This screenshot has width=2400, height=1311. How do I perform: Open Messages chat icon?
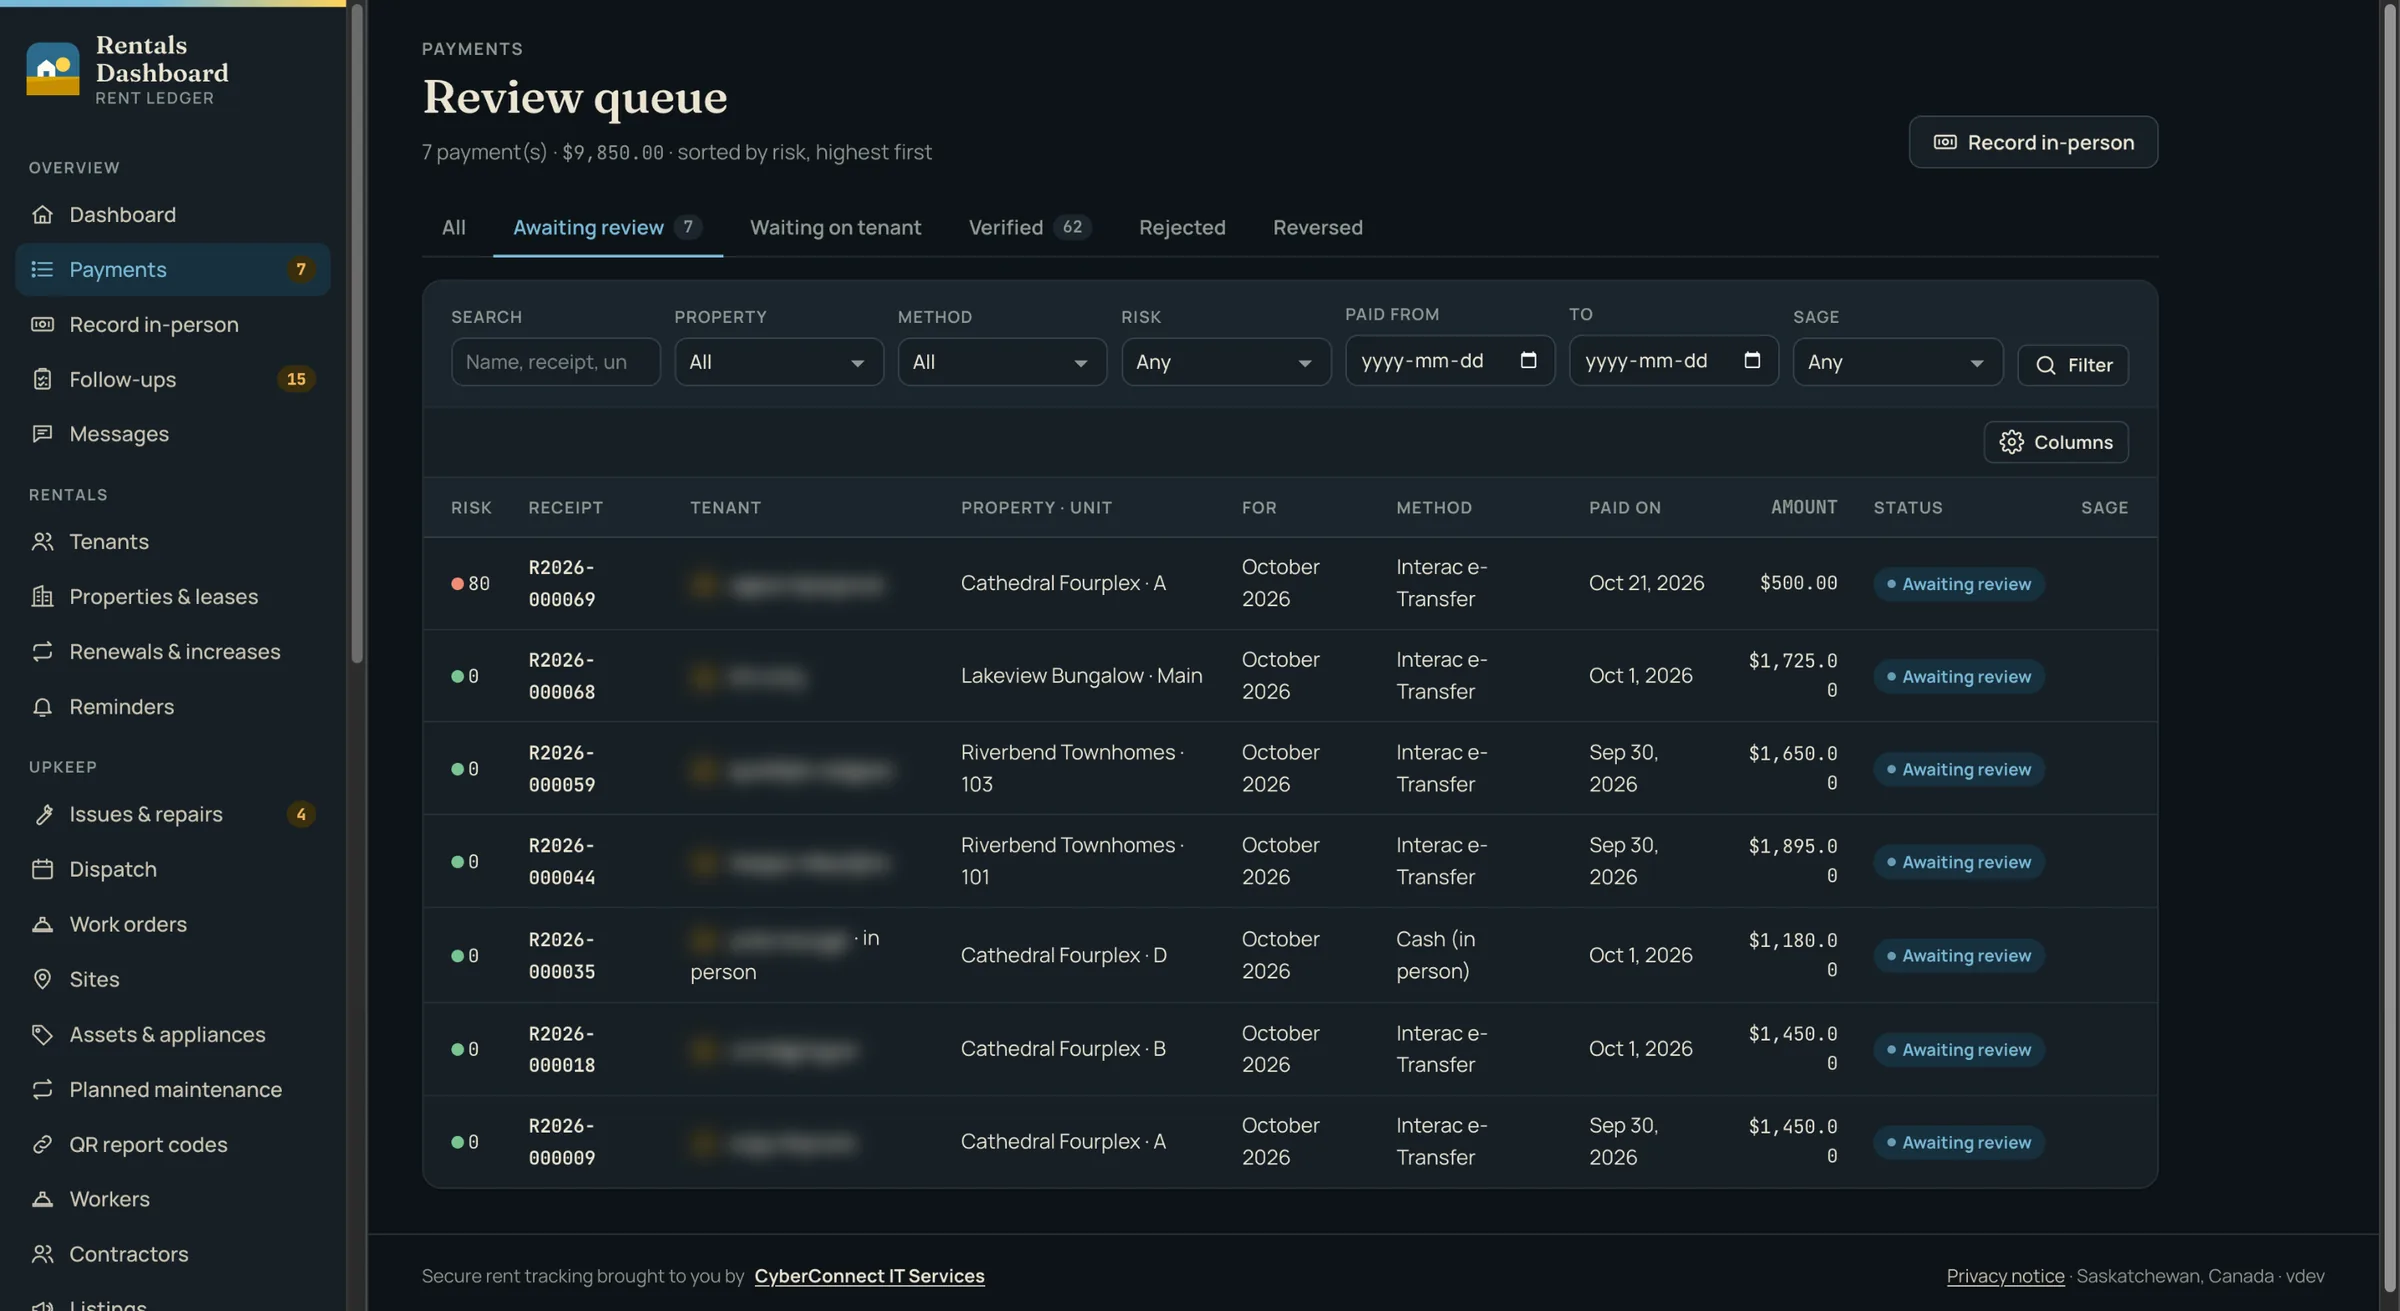[x=42, y=434]
